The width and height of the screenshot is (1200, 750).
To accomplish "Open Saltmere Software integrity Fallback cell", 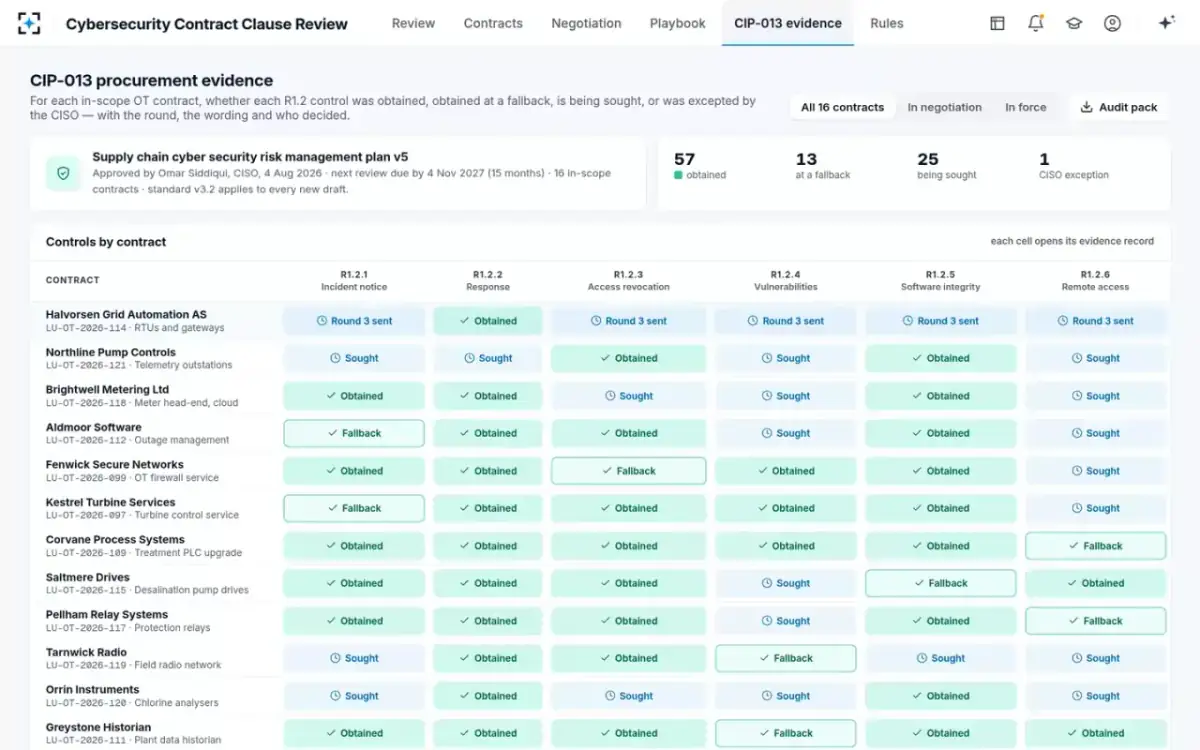I will coord(941,583).
